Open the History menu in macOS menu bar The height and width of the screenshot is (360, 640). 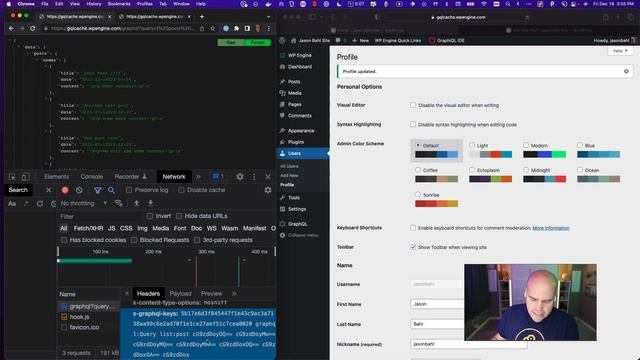pyautogui.click(x=93, y=4)
